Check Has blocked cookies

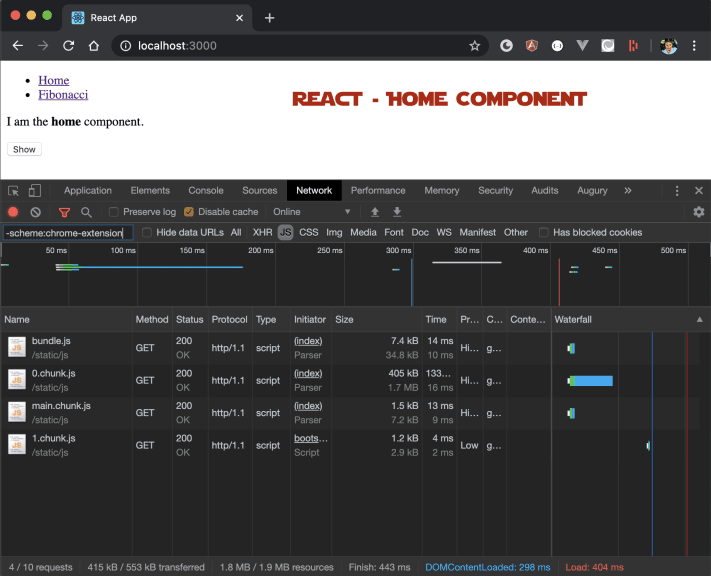544,233
